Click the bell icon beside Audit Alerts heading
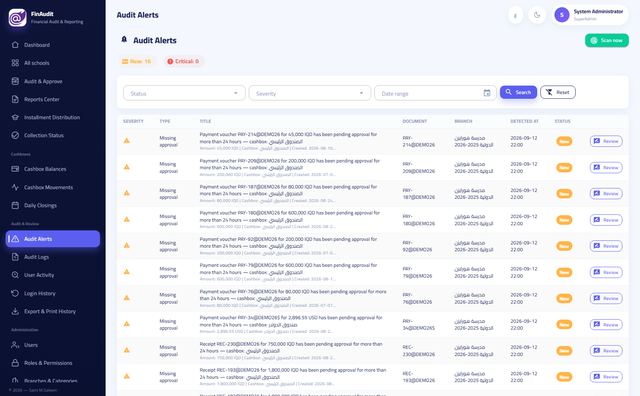640x396 pixels. point(124,40)
